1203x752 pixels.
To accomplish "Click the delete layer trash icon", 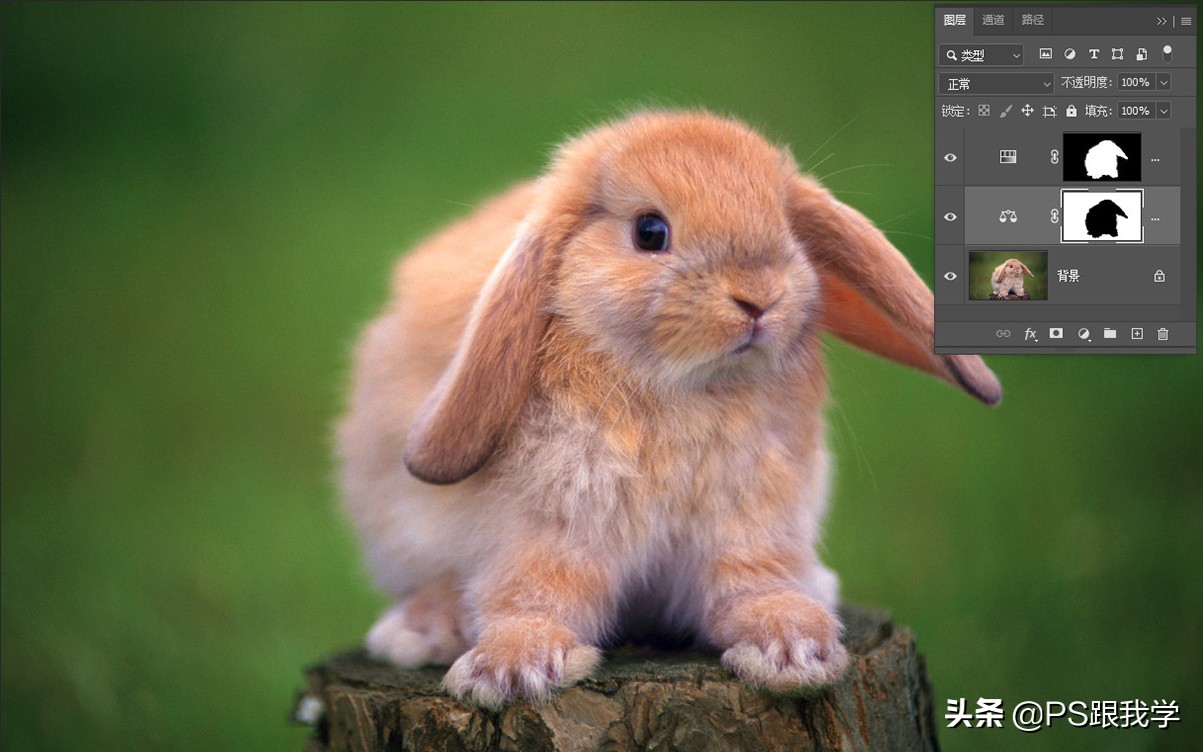I will tap(1163, 334).
